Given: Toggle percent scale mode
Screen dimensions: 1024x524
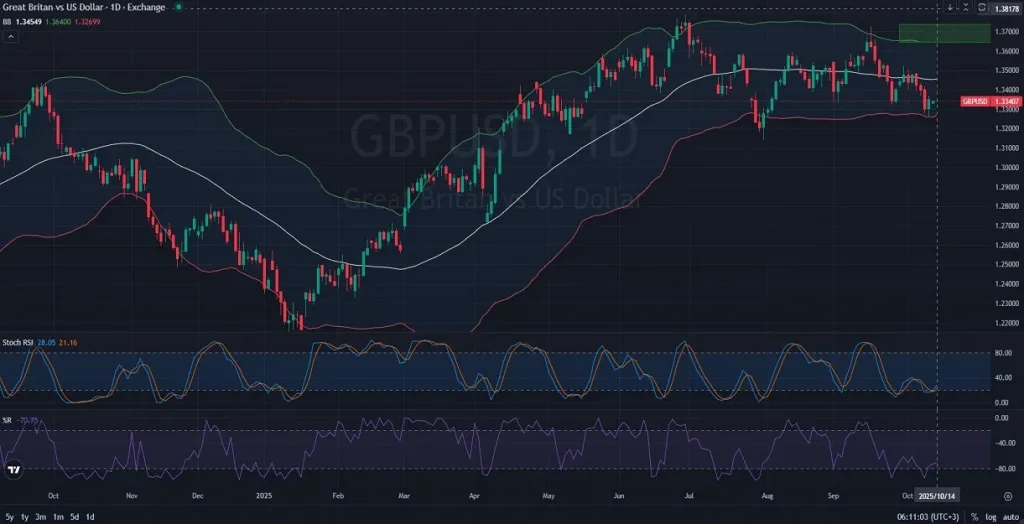Looking at the screenshot, I should point(974,517).
